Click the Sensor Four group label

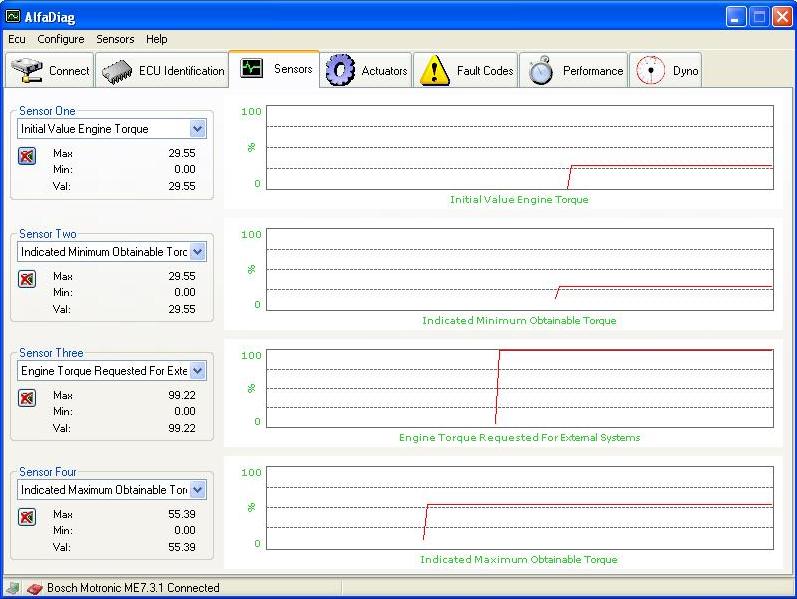tap(48, 472)
